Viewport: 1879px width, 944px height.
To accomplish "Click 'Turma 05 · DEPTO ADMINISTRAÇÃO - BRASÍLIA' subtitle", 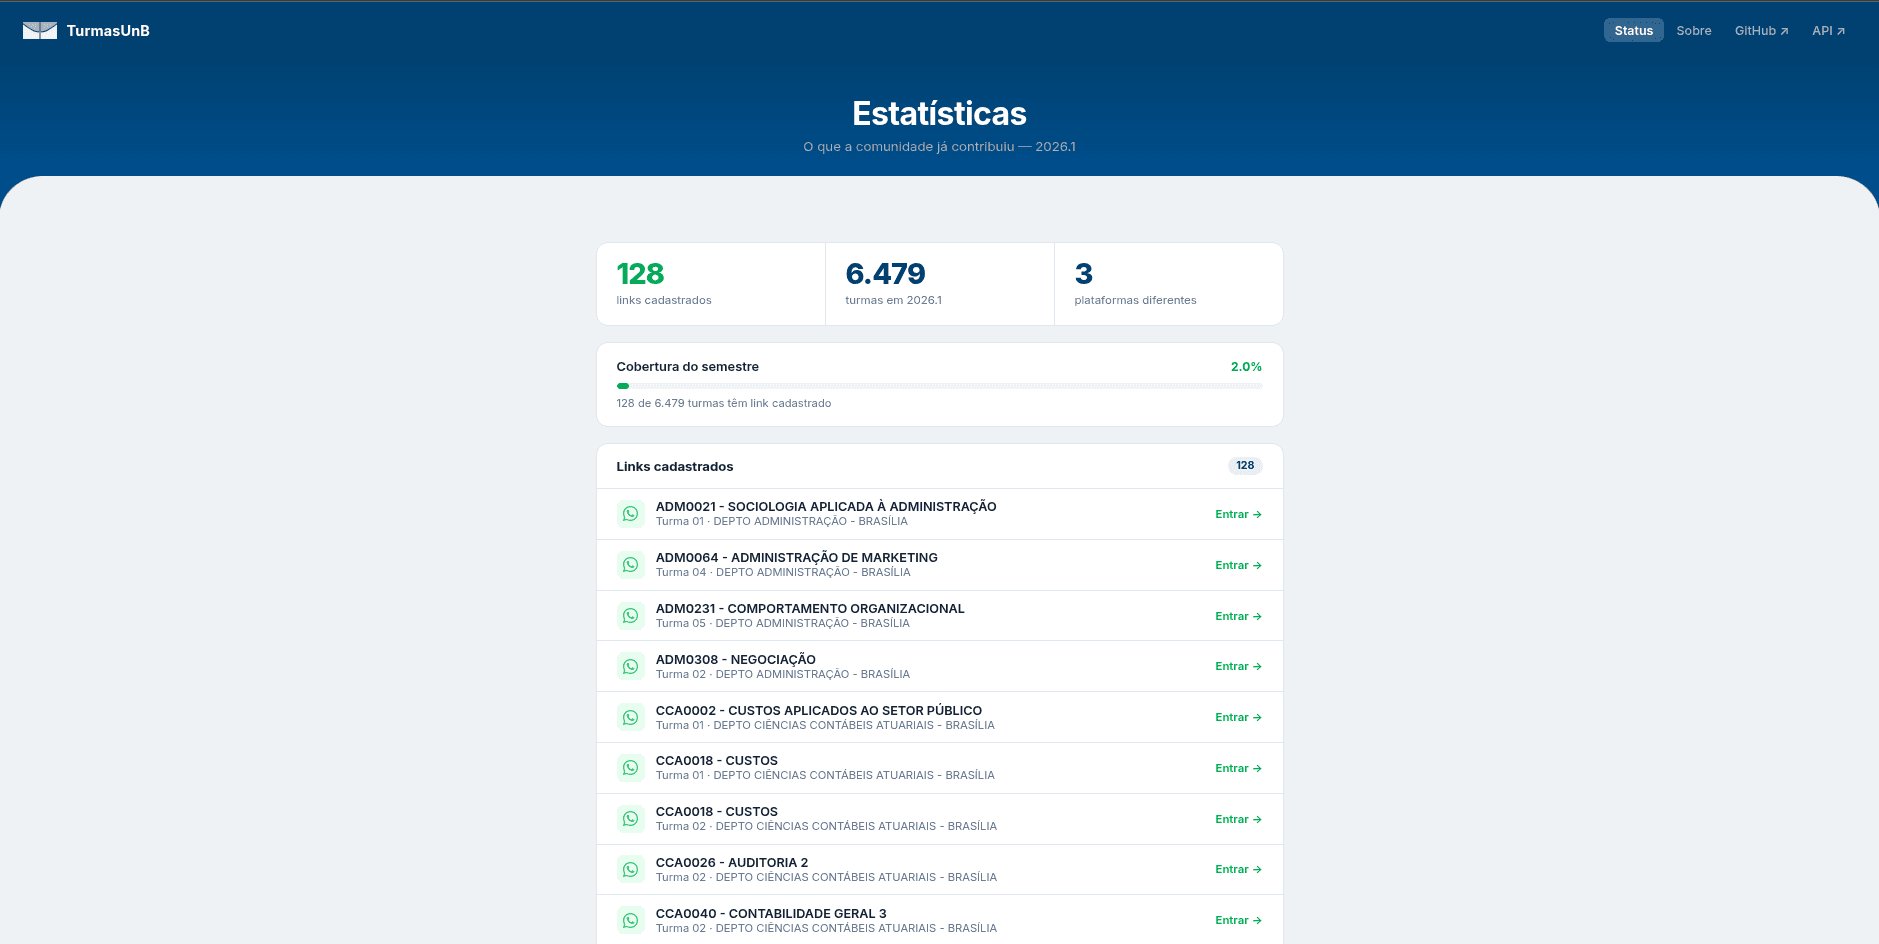I will (783, 624).
